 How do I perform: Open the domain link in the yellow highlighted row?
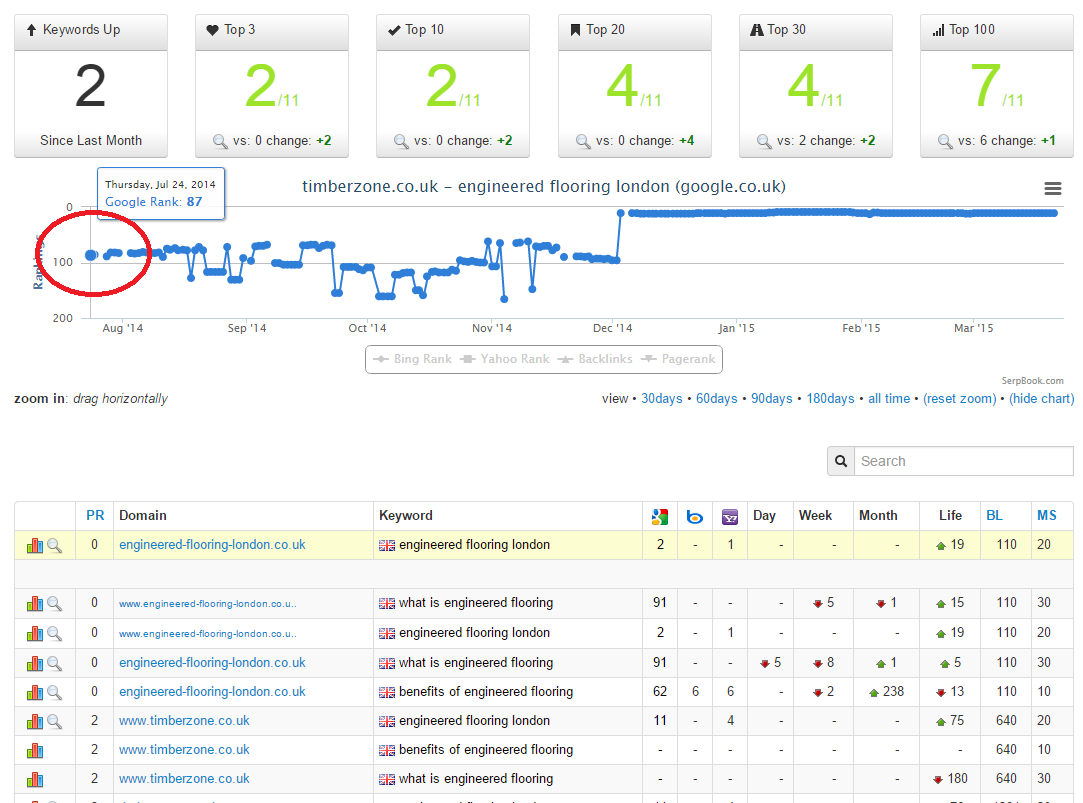click(212, 545)
